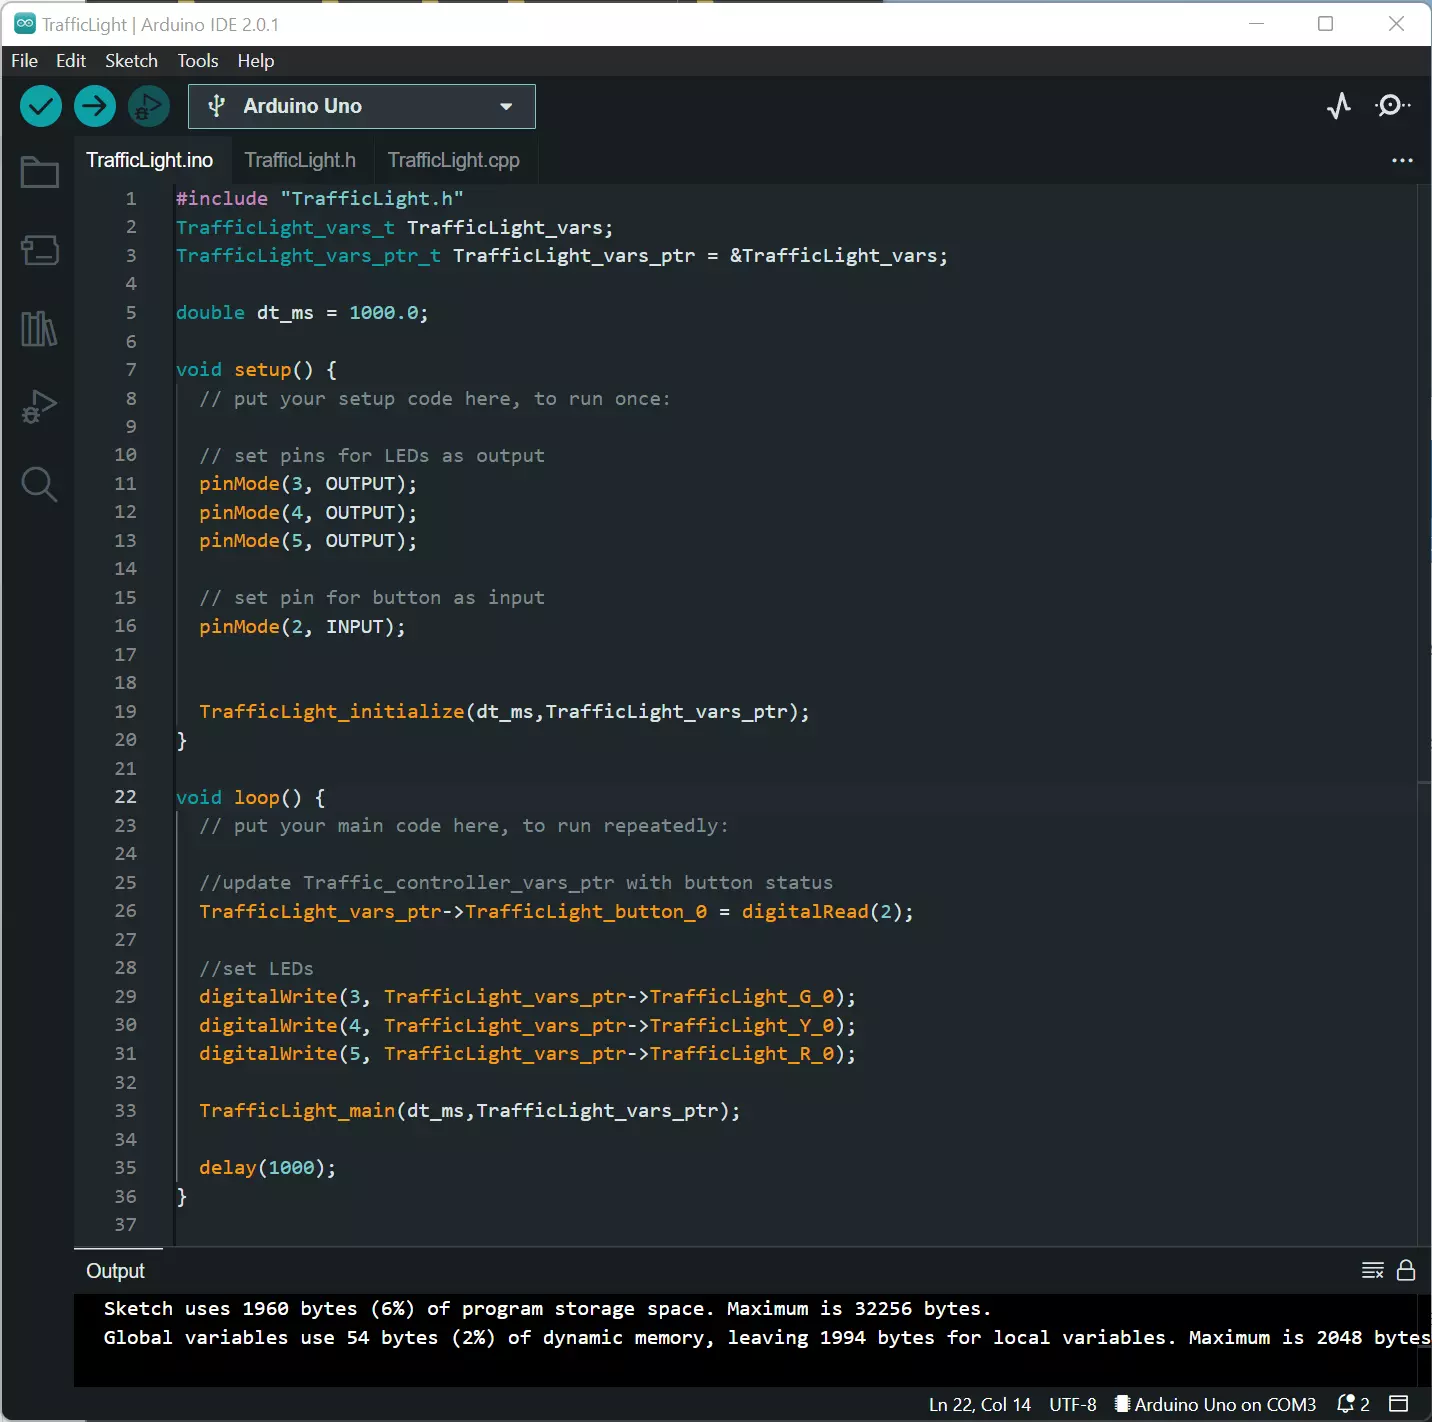The image size is (1432, 1422).
Task: Start debugging with the Debug icon
Action: pyautogui.click(x=148, y=106)
